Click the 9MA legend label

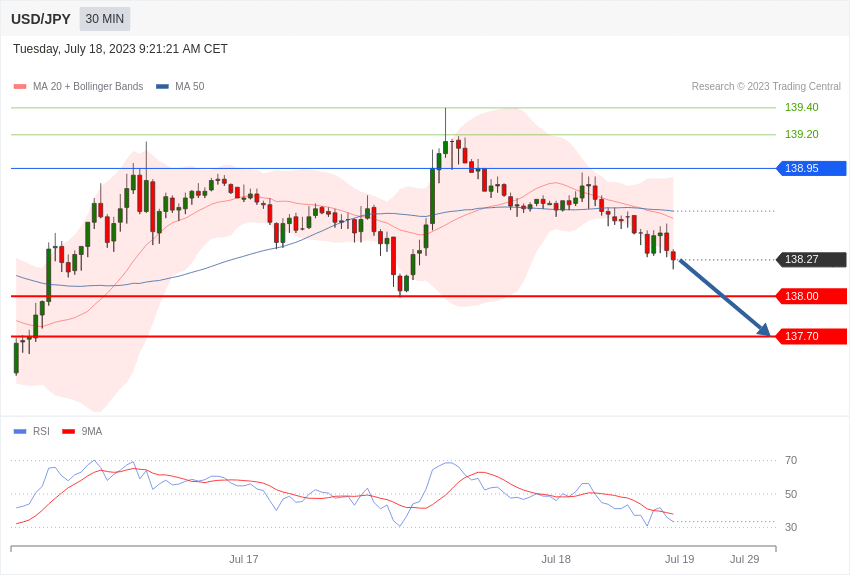(x=92, y=431)
